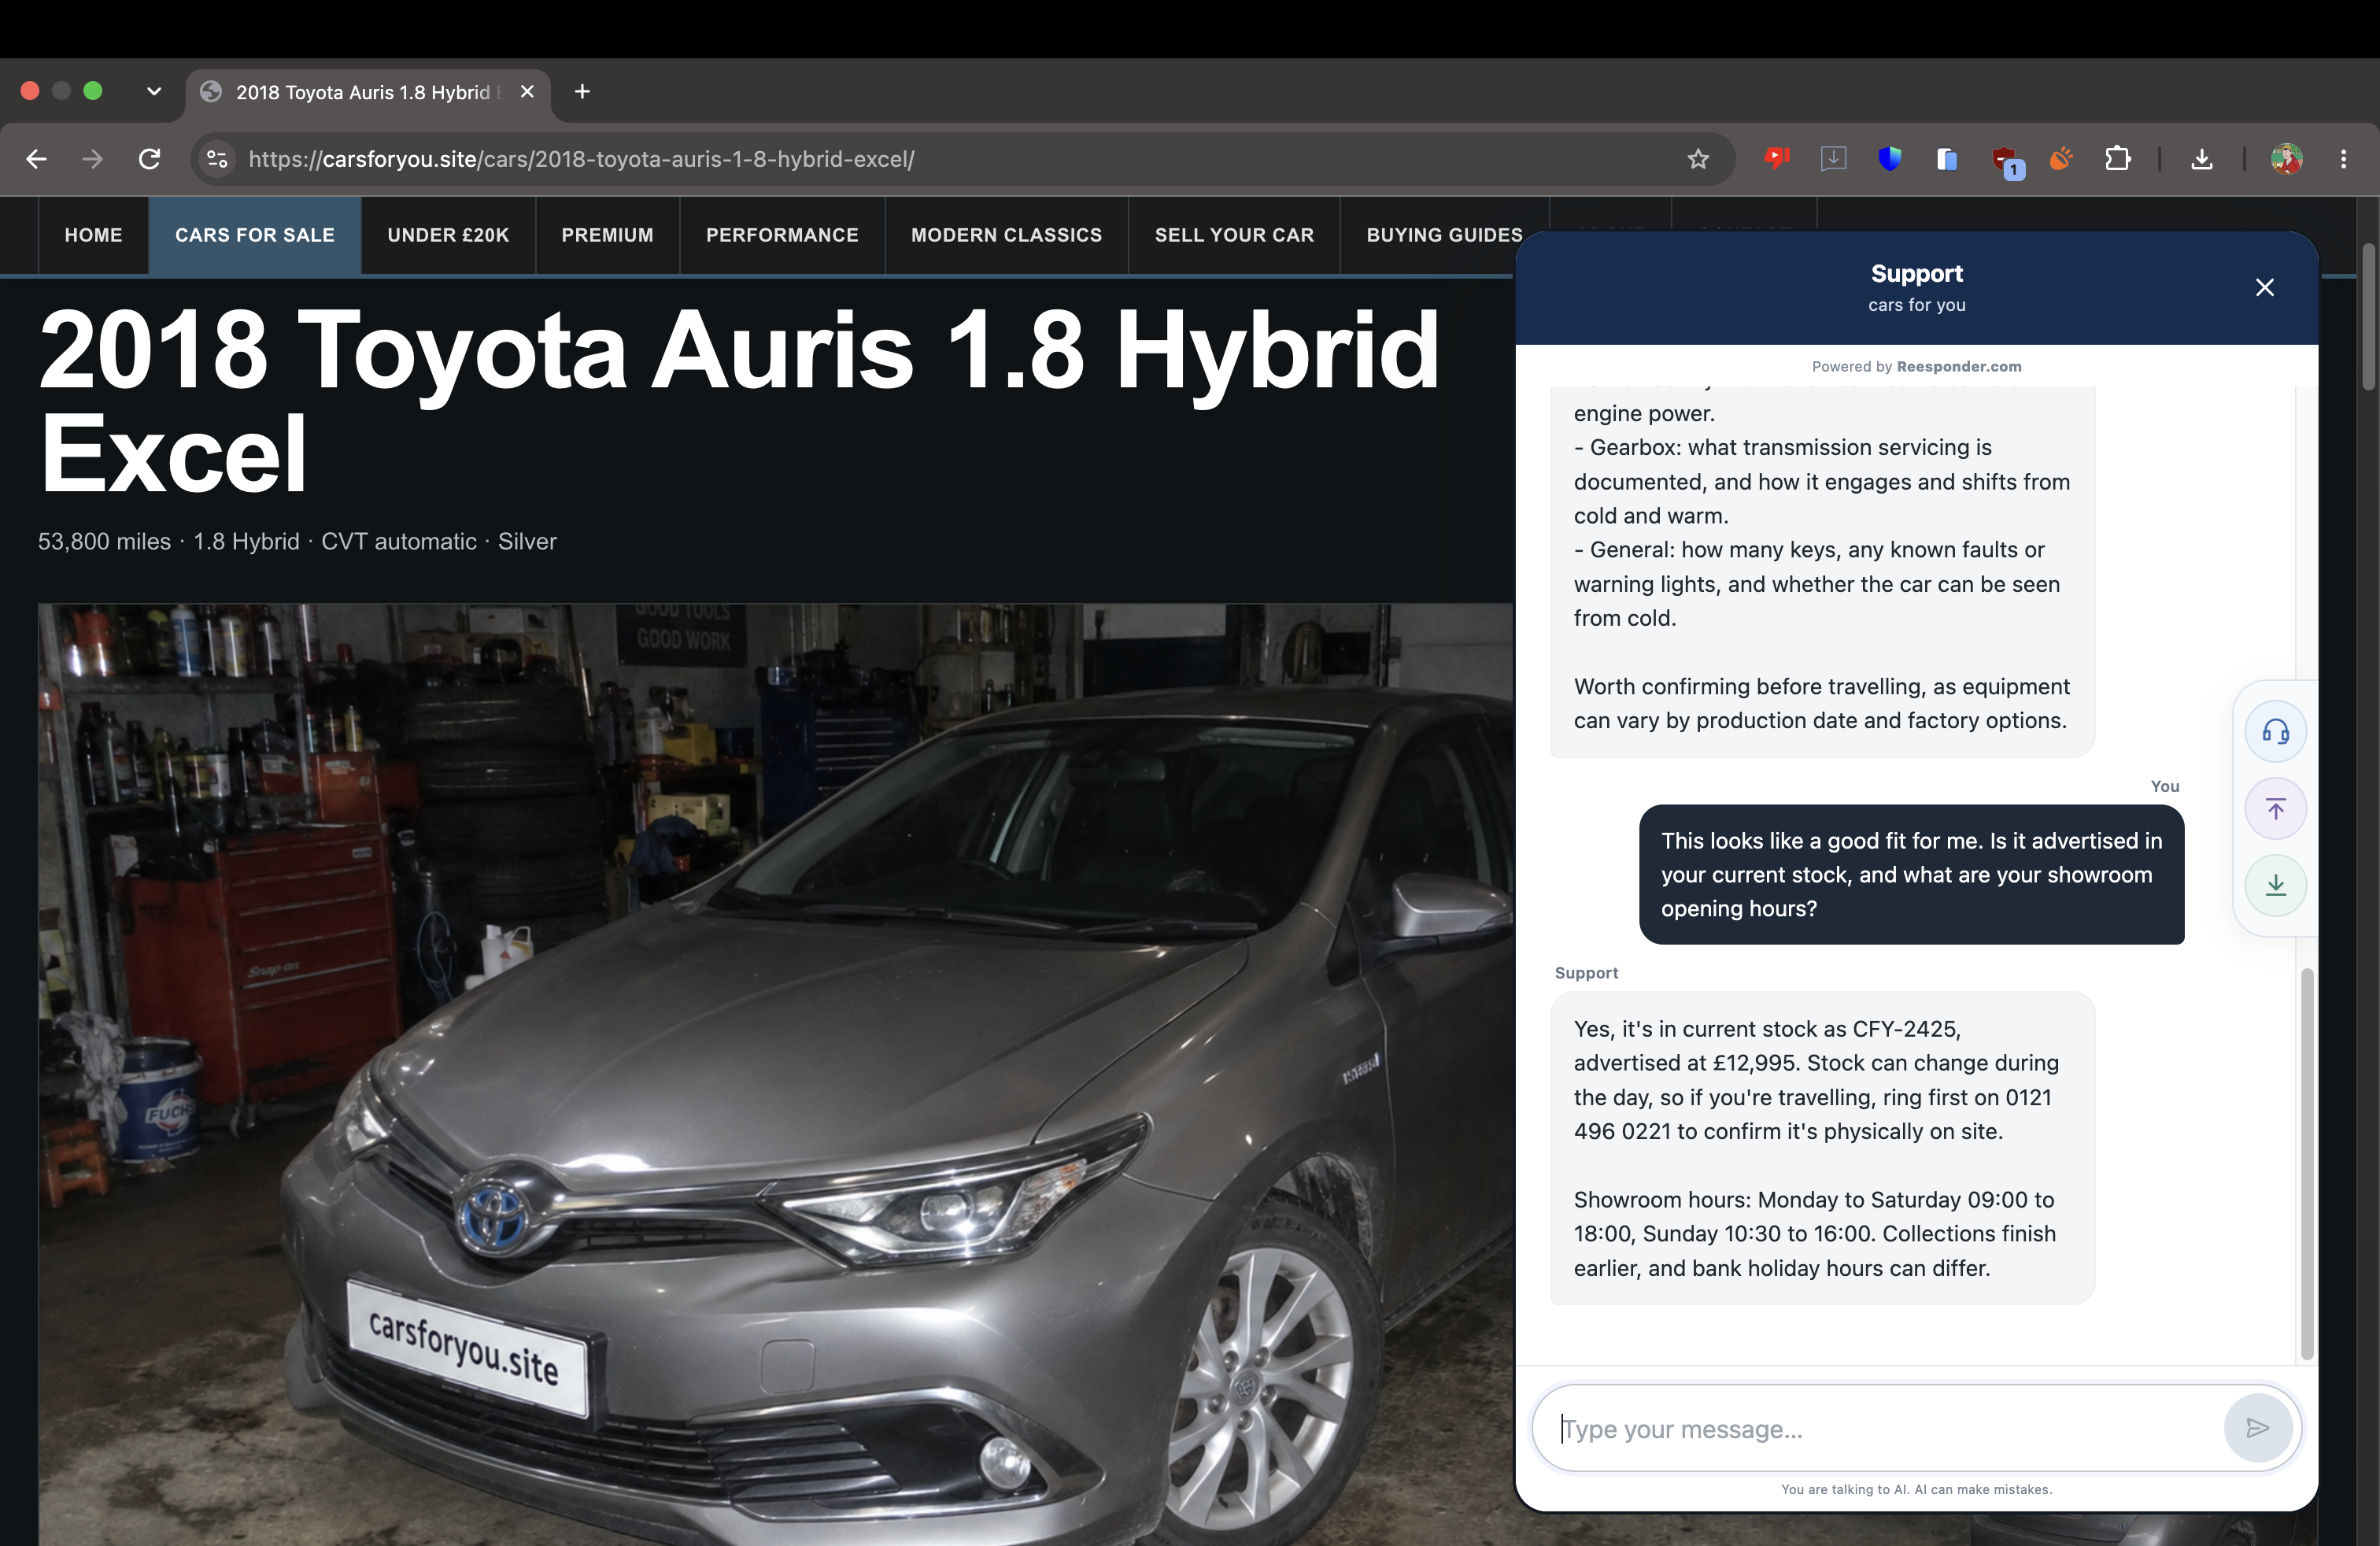The width and height of the screenshot is (2380, 1546).
Task: Click the '2018 Toyota Auris 1.8 Hybrid Excel' heading
Action: tap(739, 401)
